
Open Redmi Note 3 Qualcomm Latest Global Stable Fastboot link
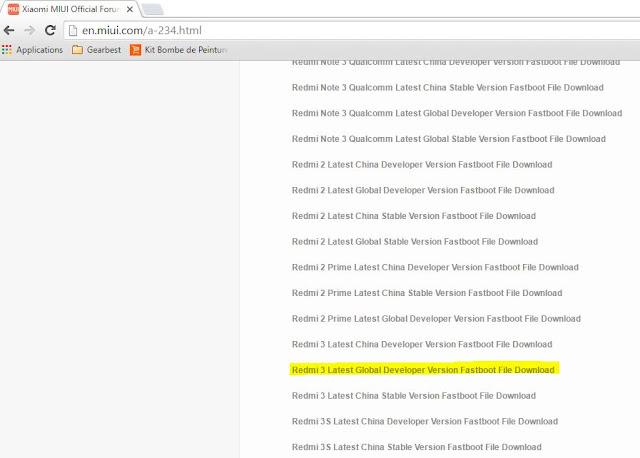click(x=449, y=139)
